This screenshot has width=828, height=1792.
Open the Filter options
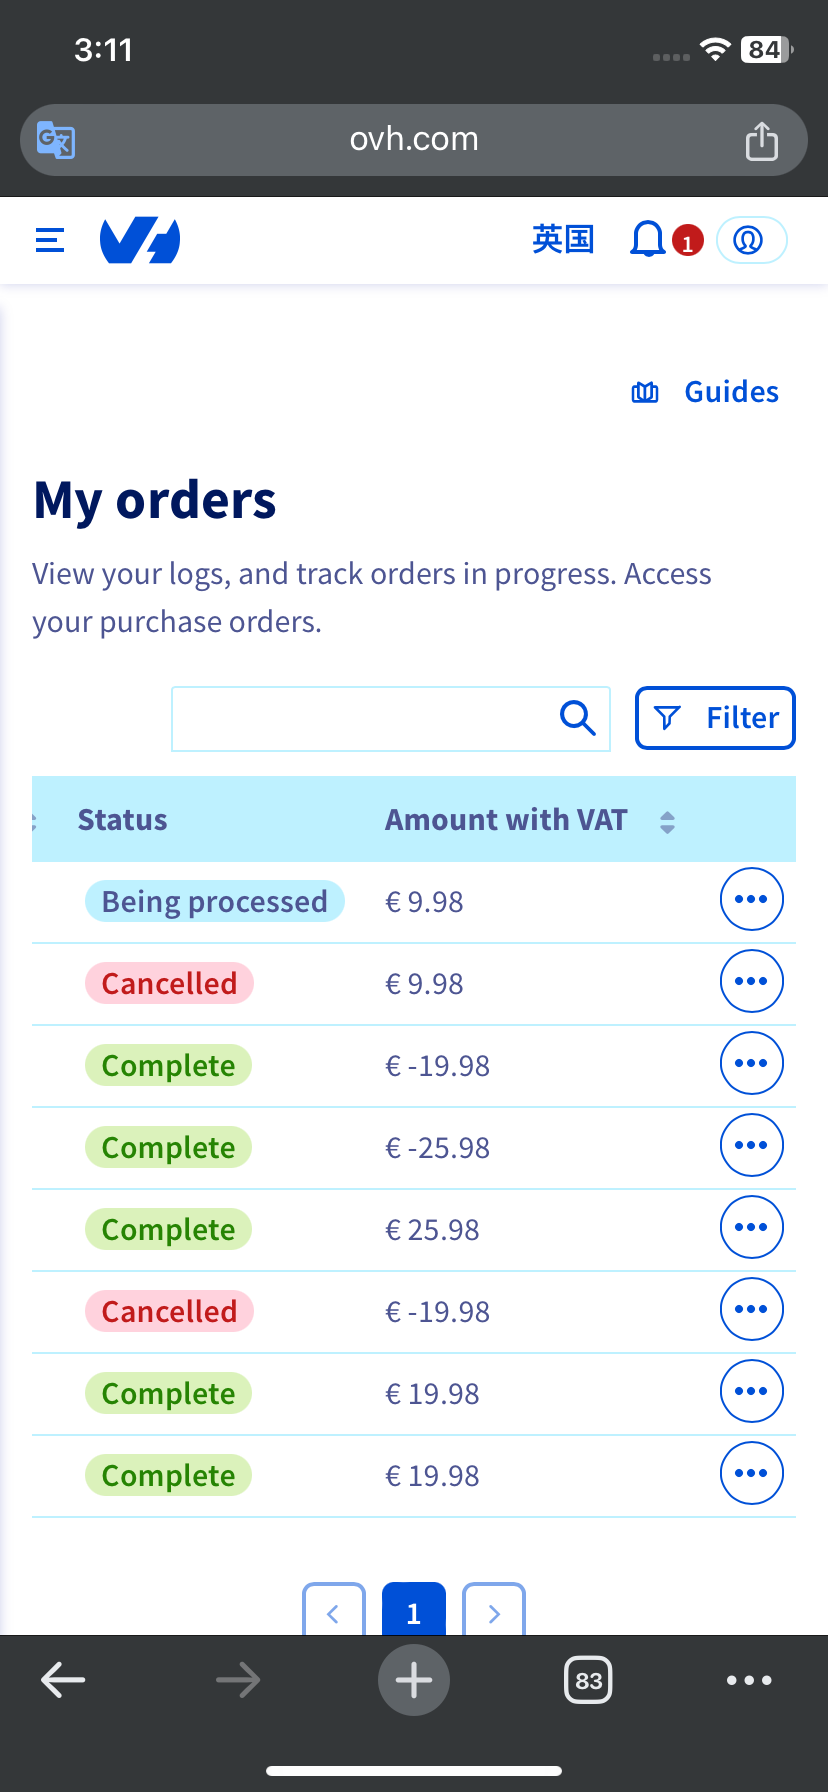(715, 718)
